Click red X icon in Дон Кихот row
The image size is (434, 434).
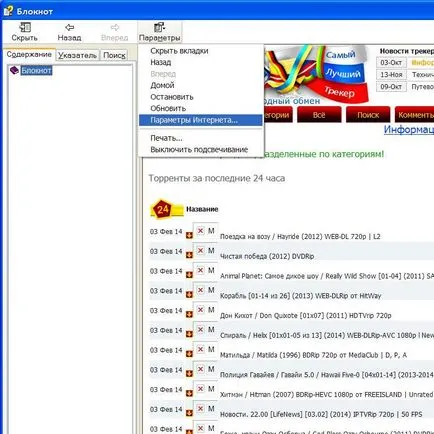tap(200, 310)
